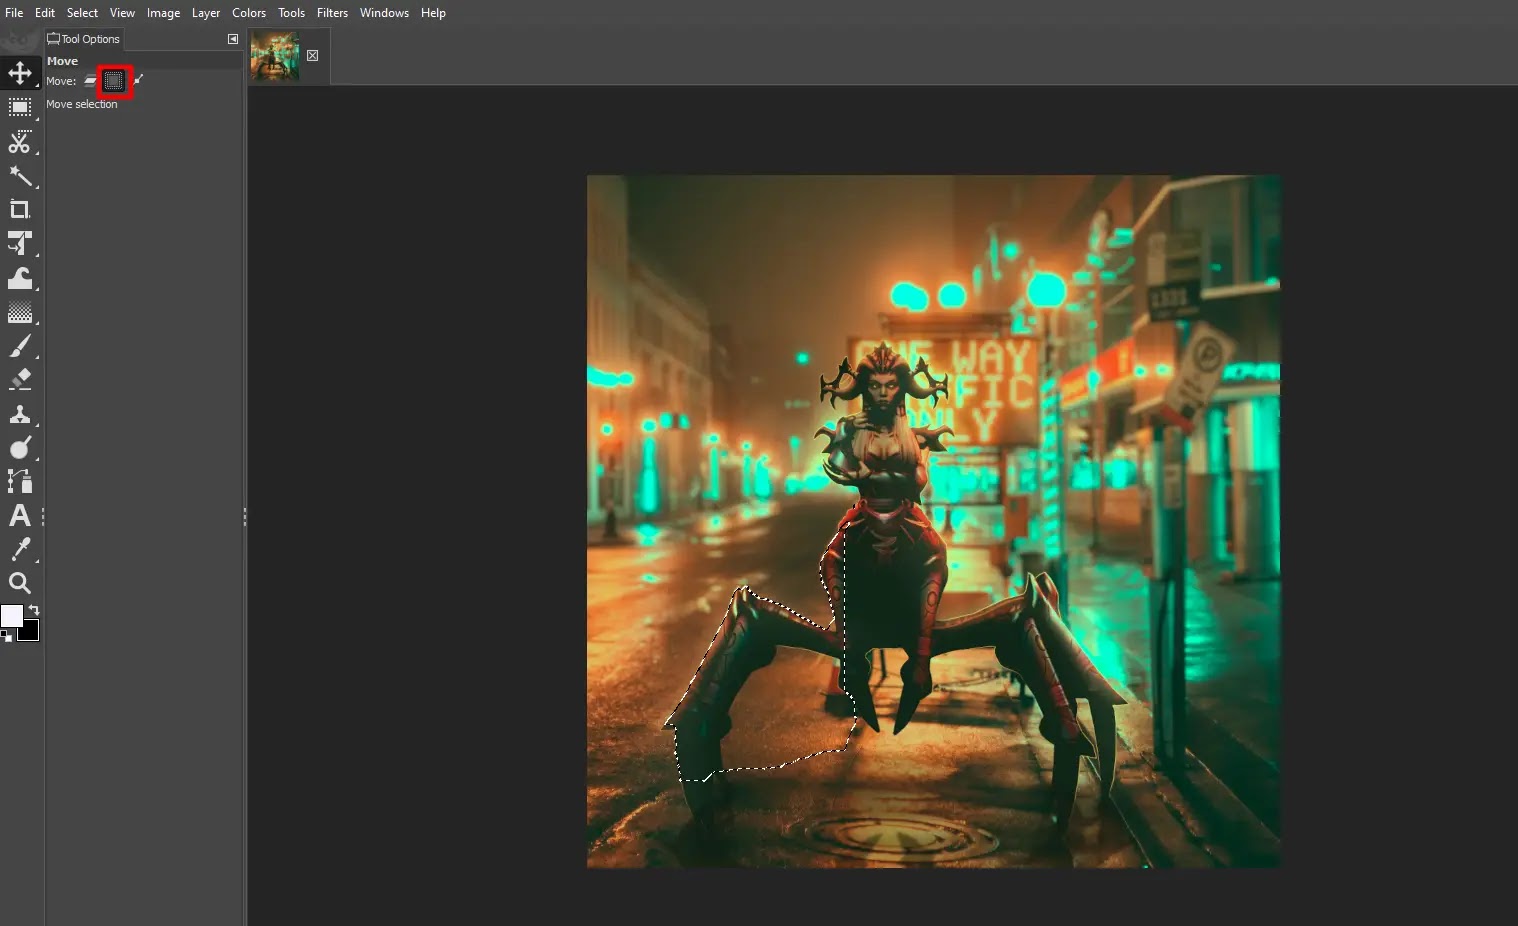The height and width of the screenshot is (926, 1518).
Task: Choose the Crop tool
Action: (20, 209)
